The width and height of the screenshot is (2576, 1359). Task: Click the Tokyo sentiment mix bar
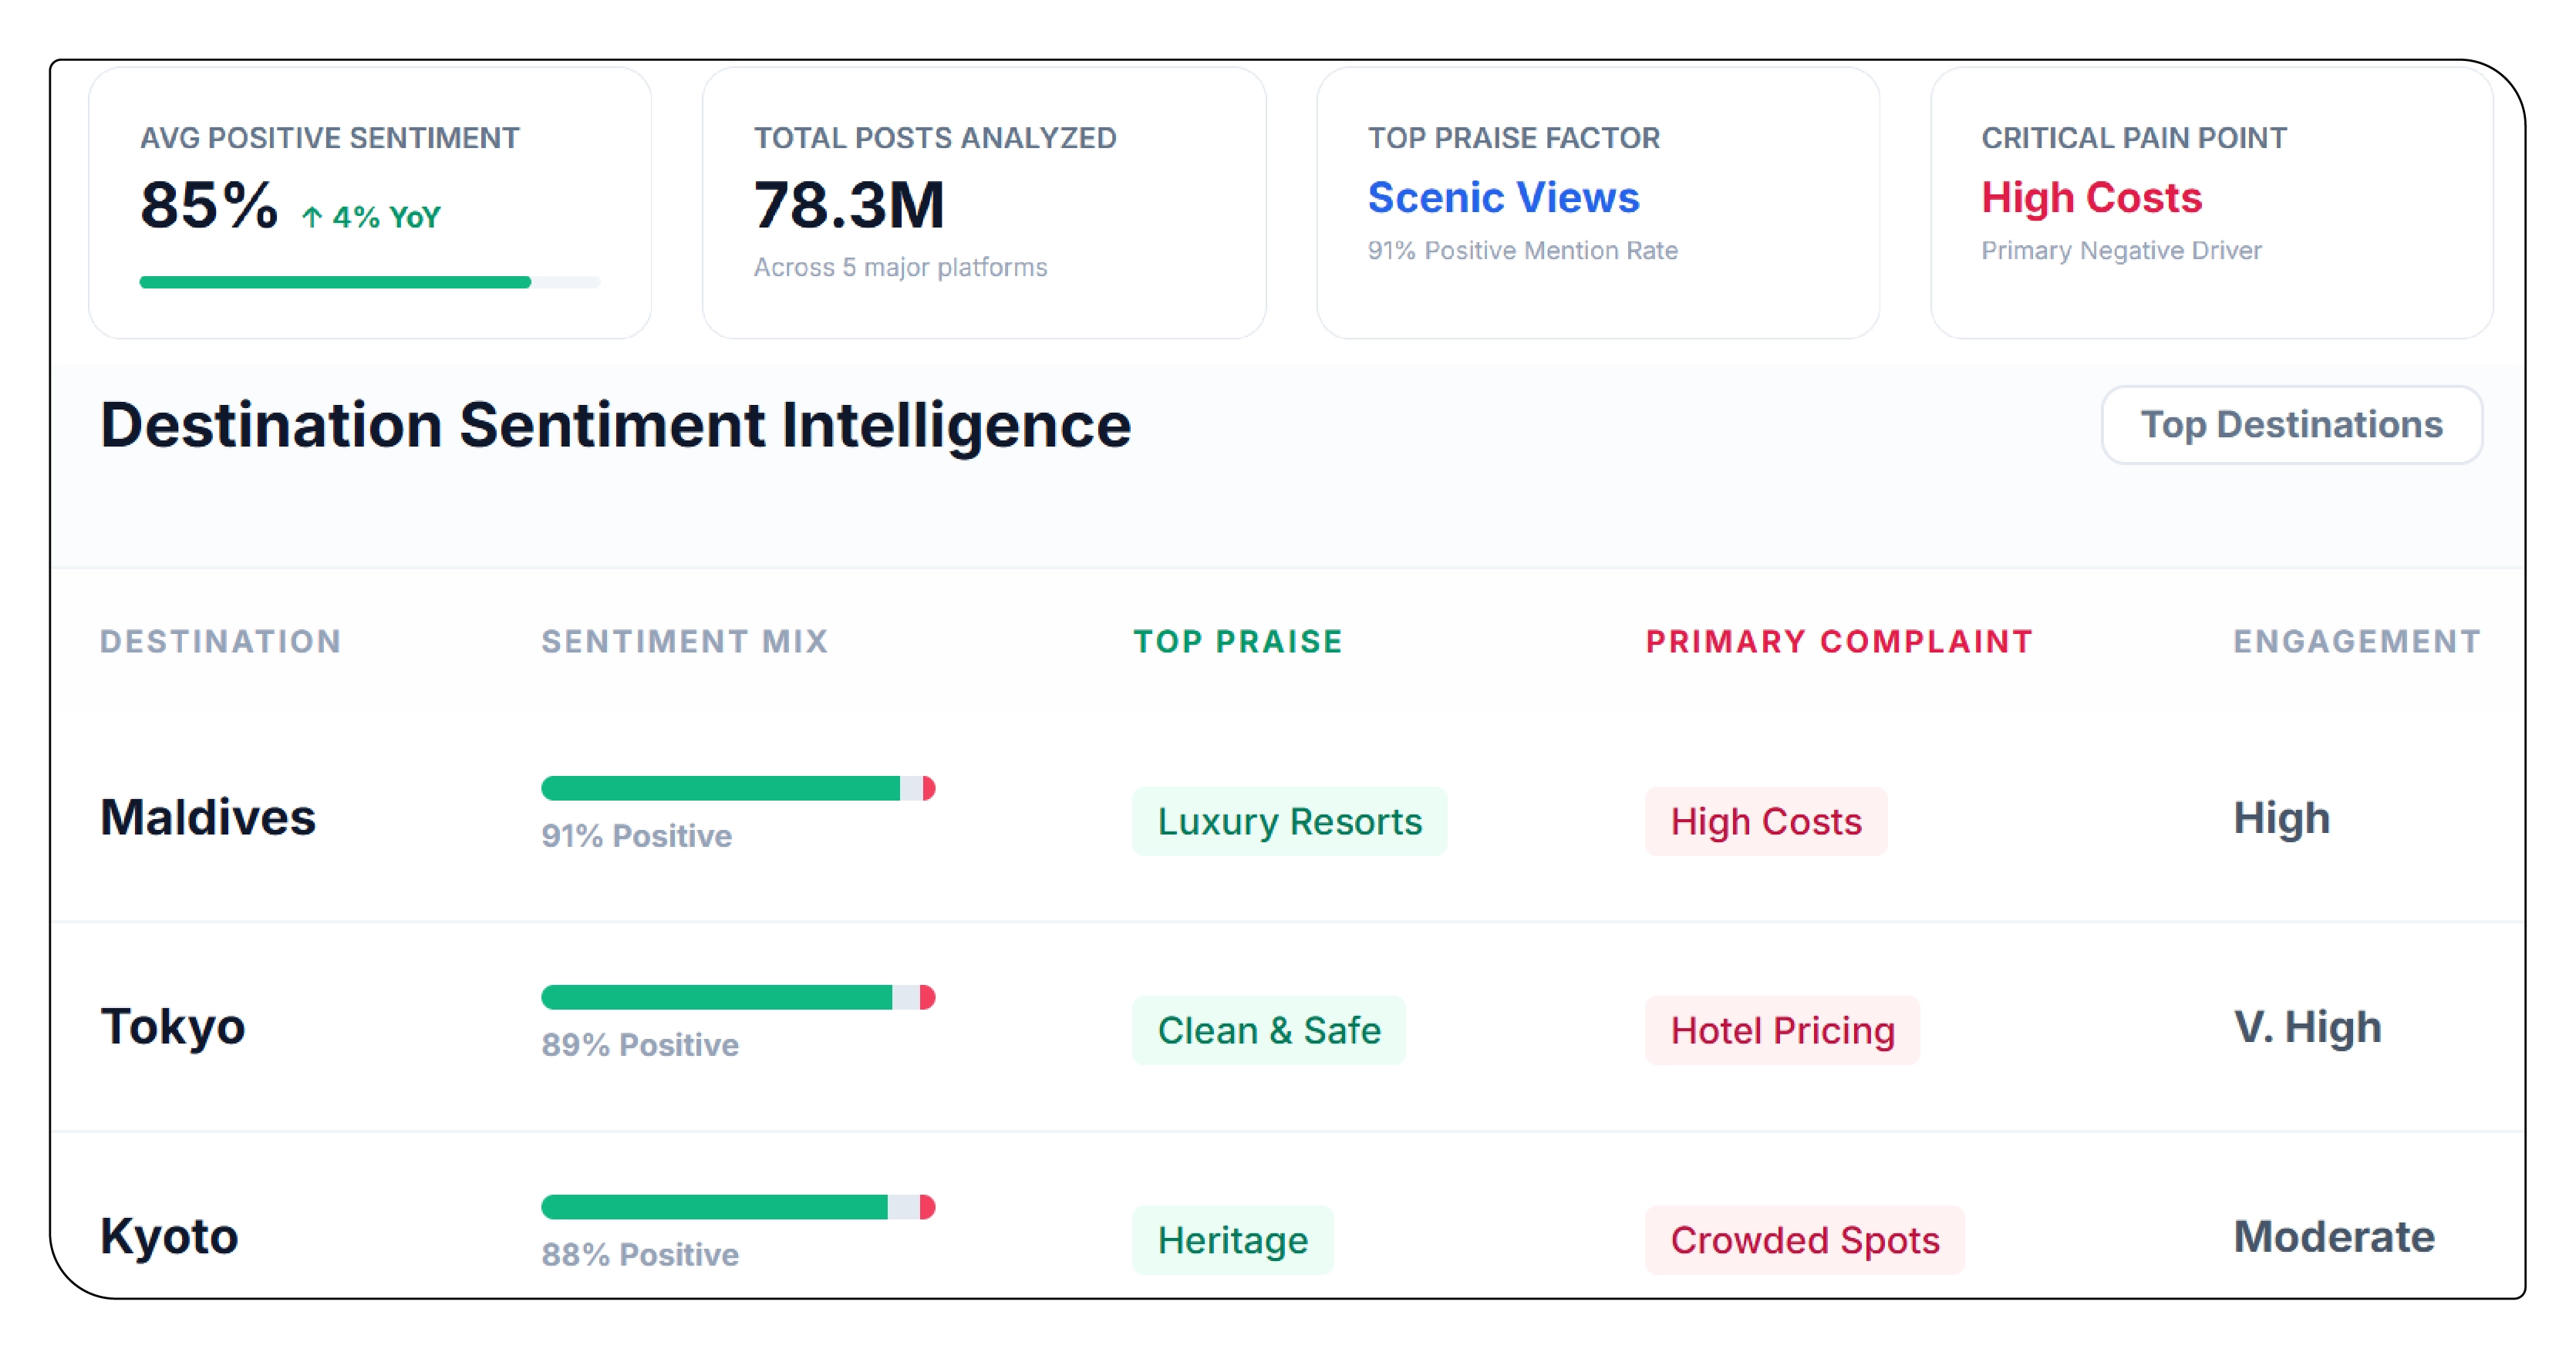pyautogui.click(x=738, y=997)
